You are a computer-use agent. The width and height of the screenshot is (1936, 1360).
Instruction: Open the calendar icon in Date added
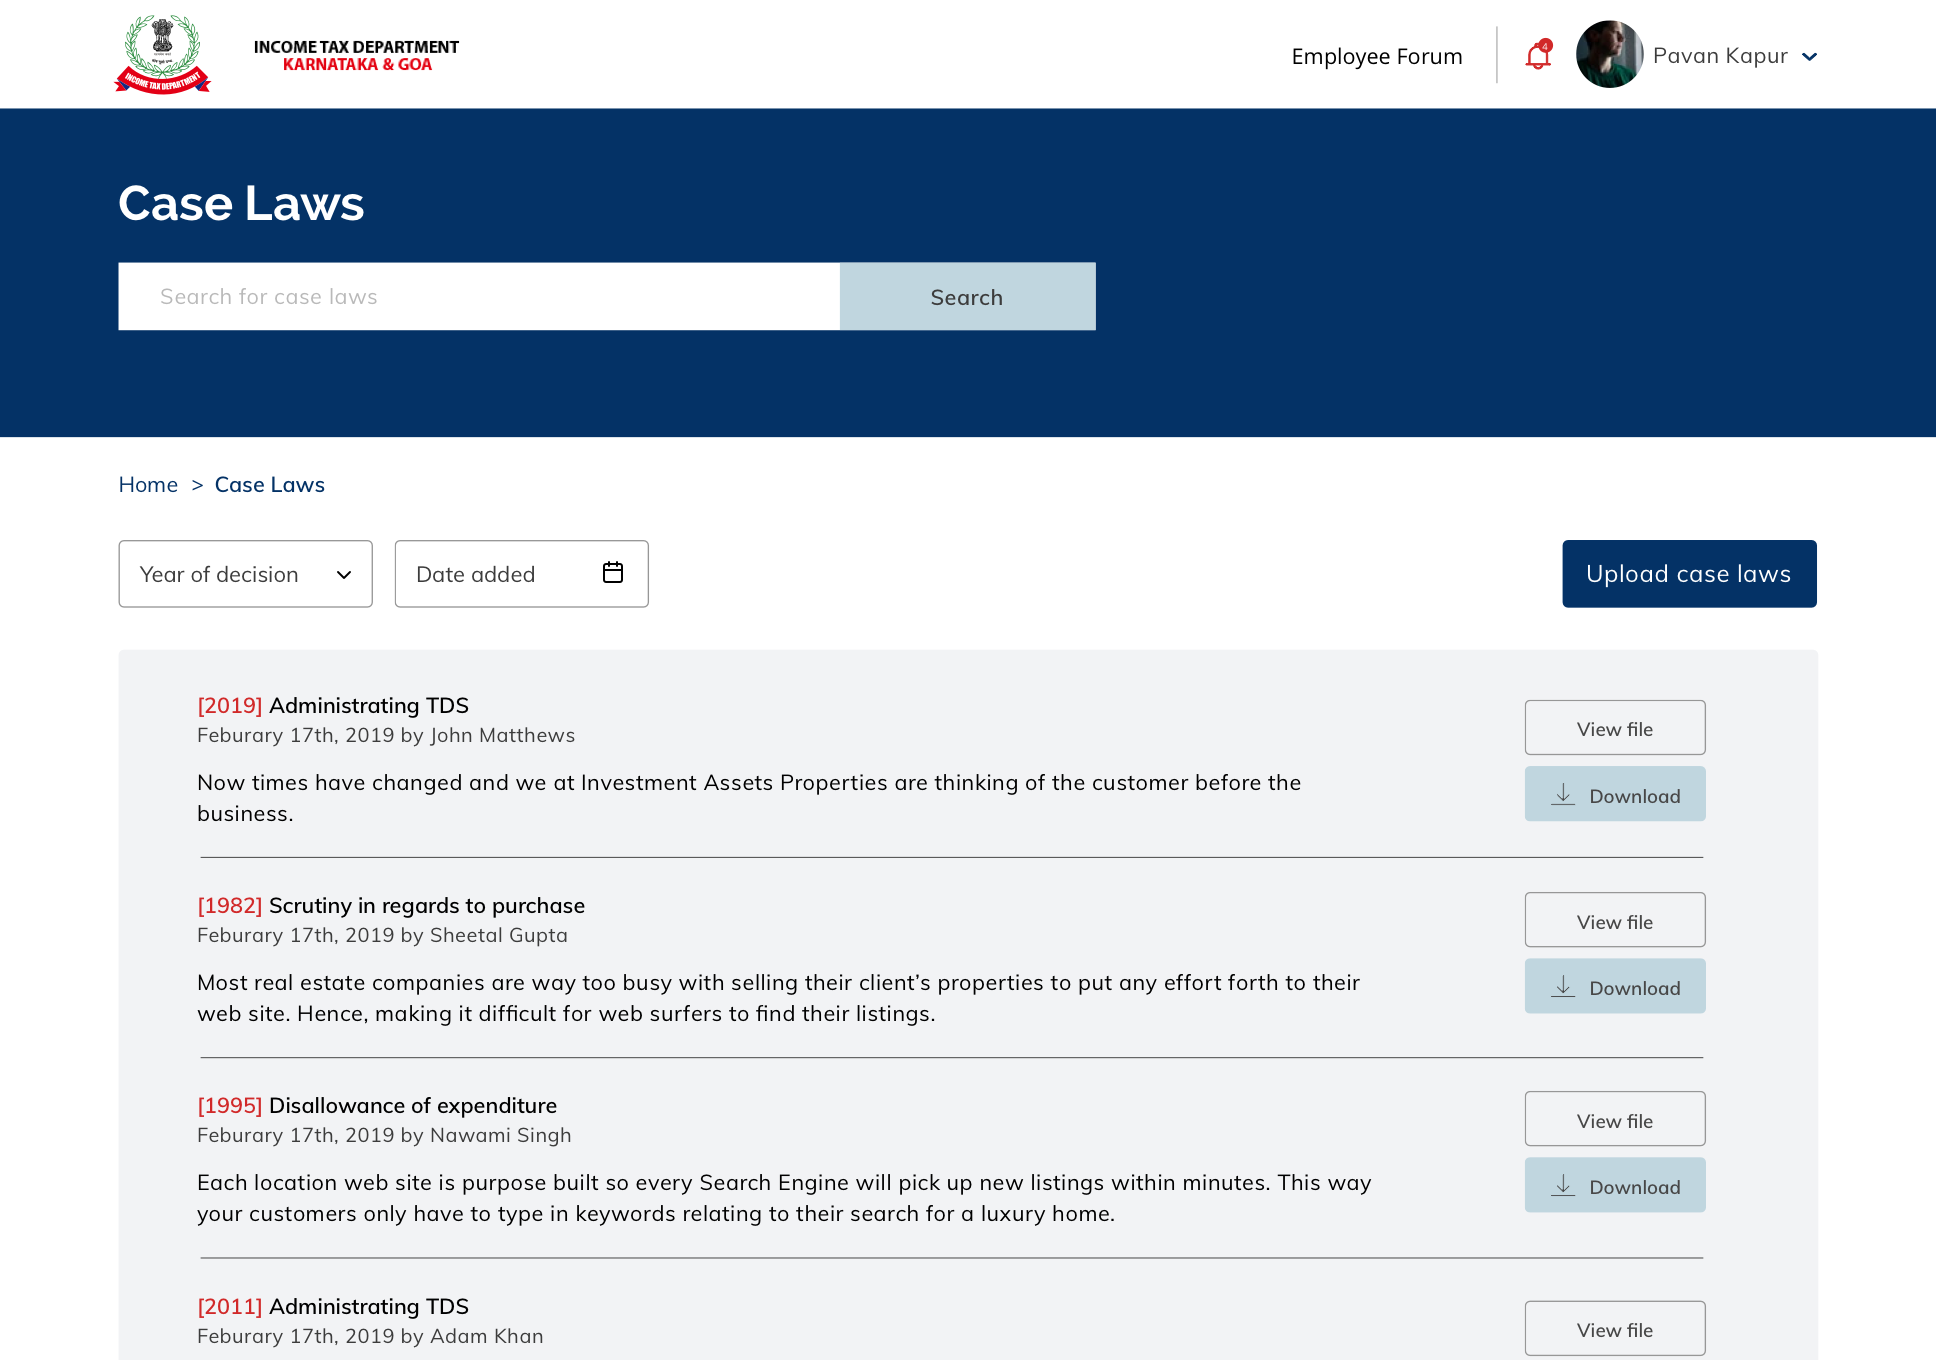pos(613,572)
